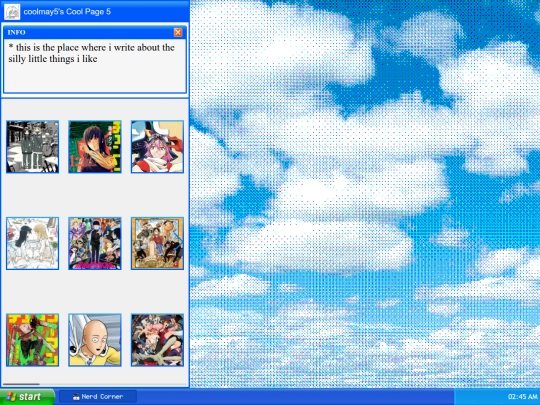Open the red and yellow chainsaw cover thumbnail
This screenshot has height=405, width=540.
[x=32, y=340]
